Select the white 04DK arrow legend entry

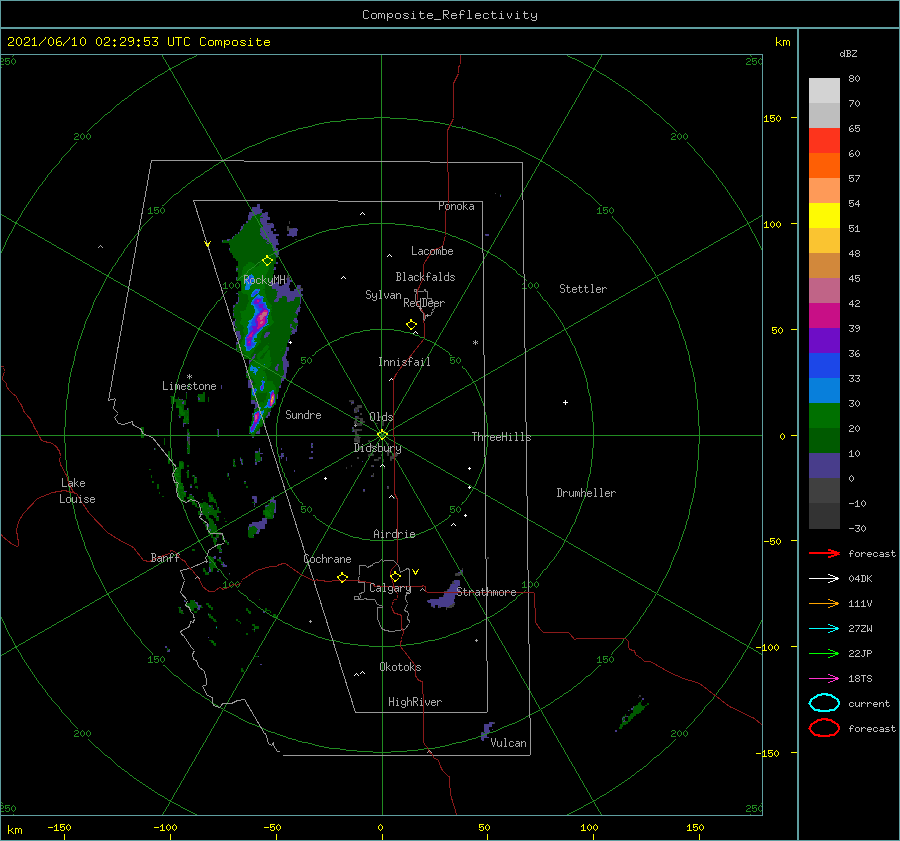click(824, 579)
